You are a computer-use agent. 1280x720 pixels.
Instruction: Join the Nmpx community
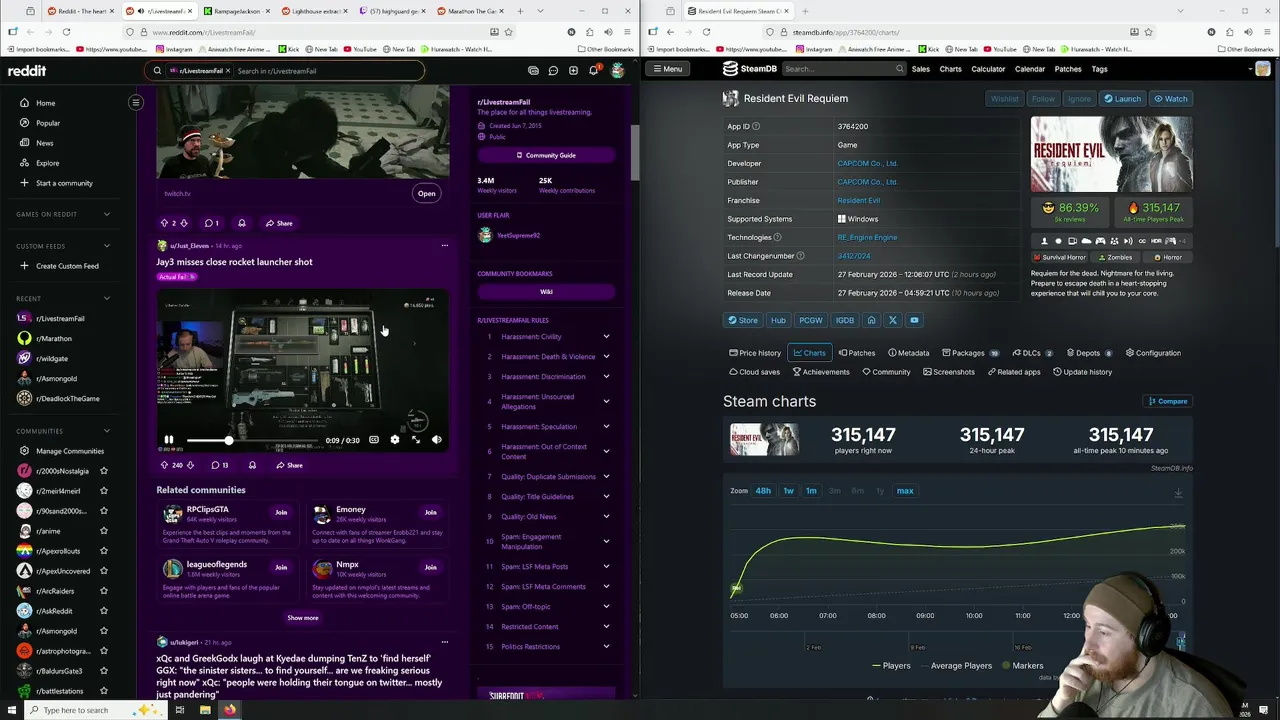tap(430, 567)
